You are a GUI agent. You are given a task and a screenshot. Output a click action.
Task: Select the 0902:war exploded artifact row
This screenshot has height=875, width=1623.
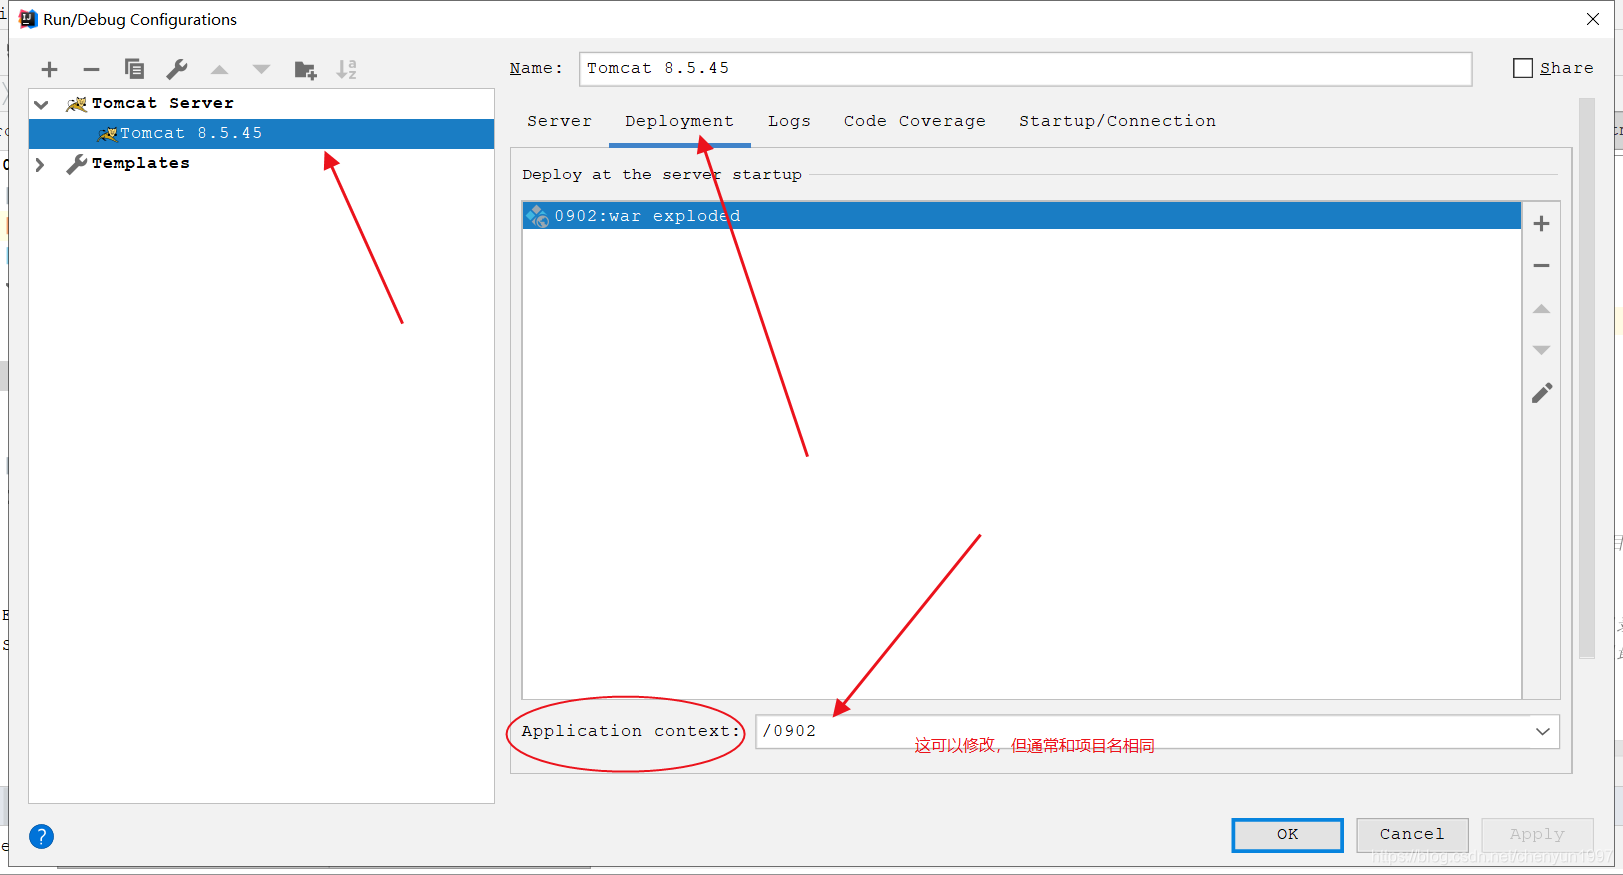pos(1021,216)
